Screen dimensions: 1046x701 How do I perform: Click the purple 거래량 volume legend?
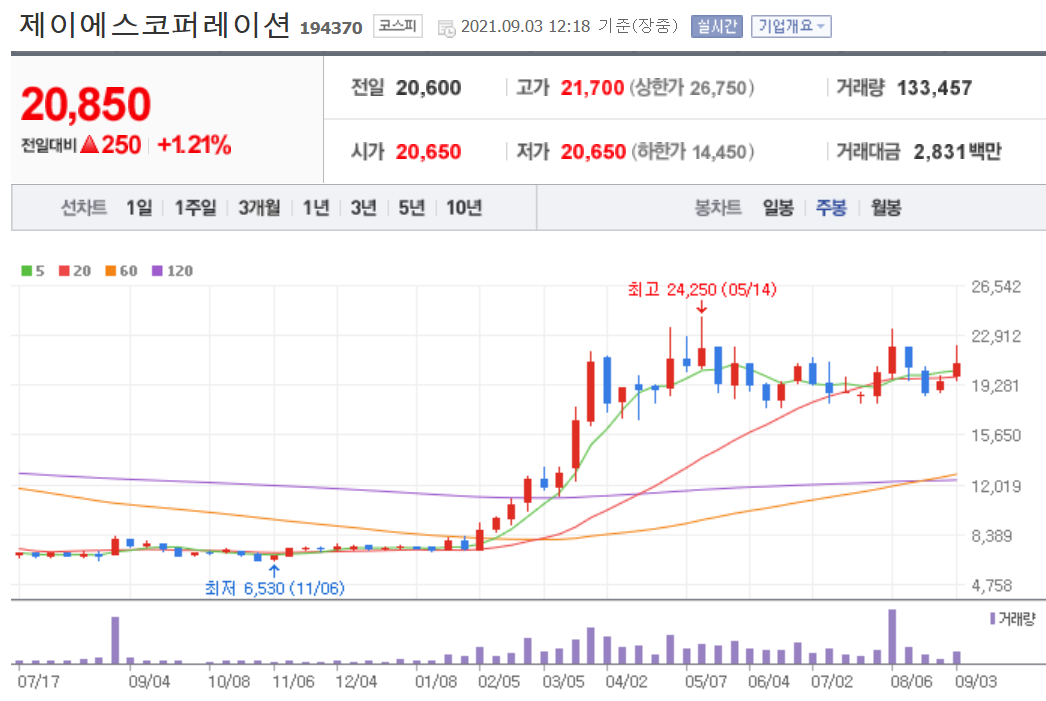[1013, 619]
